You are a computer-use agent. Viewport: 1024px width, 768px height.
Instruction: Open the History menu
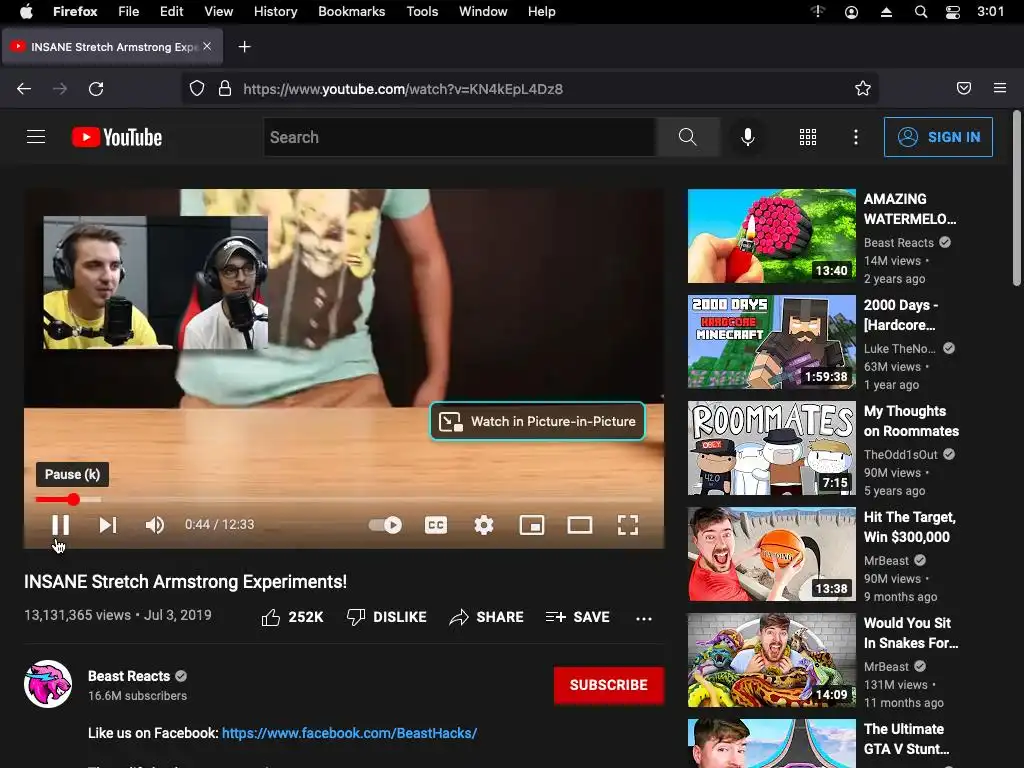276,12
